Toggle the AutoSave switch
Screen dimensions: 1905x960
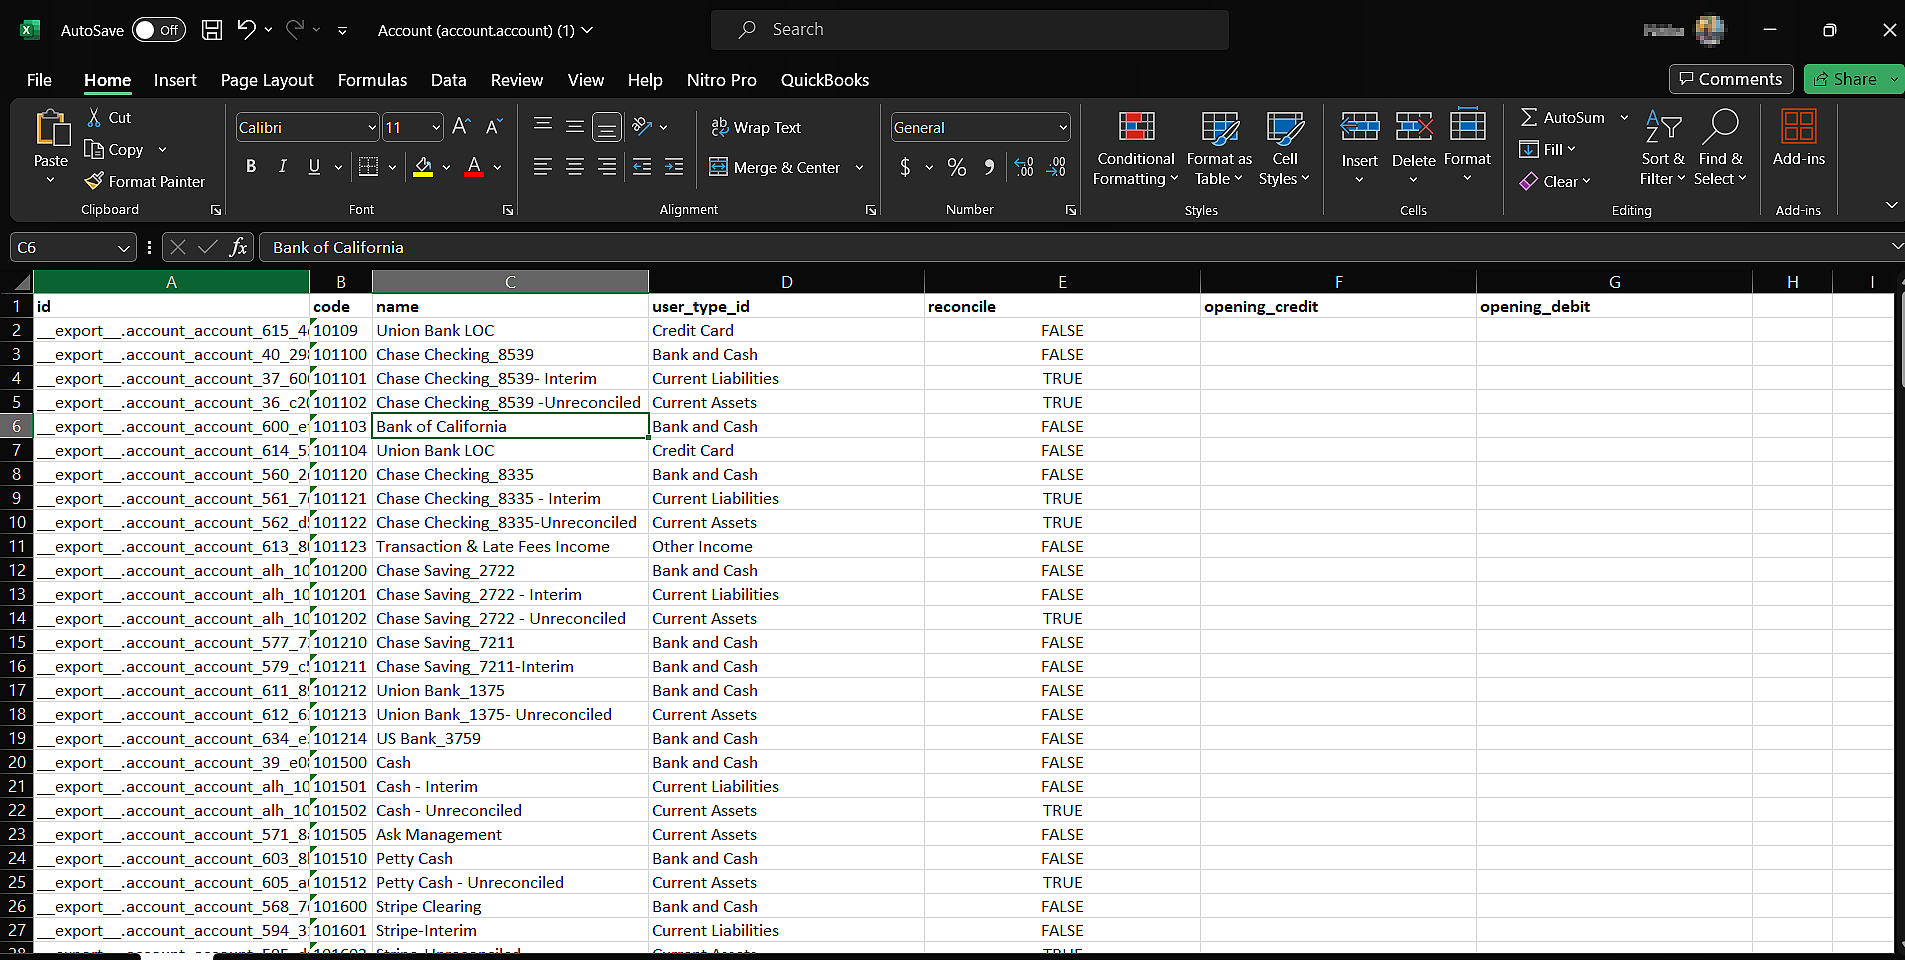(159, 30)
